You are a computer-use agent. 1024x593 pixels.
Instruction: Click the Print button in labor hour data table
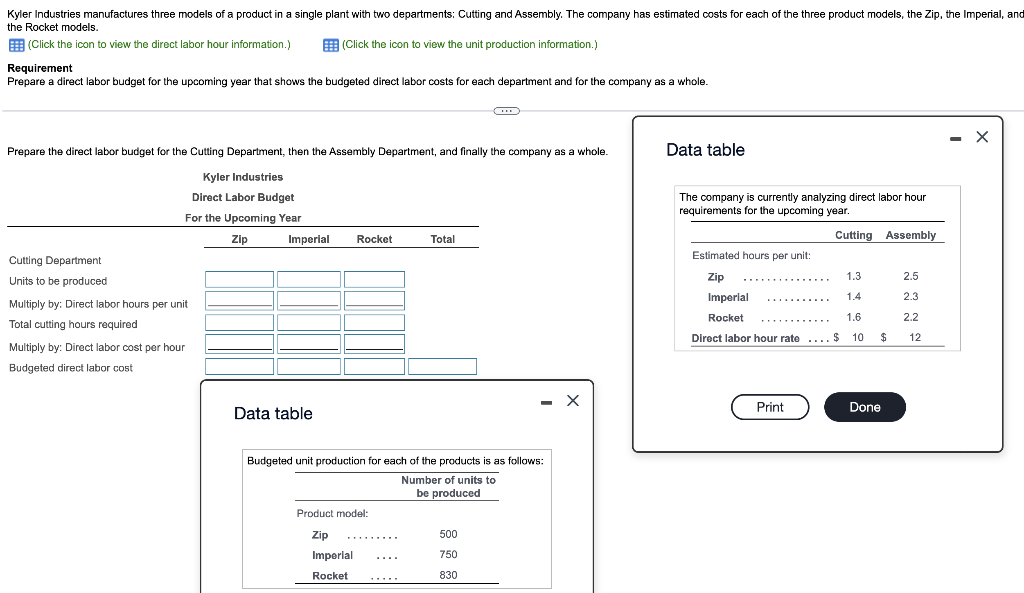coord(770,407)
